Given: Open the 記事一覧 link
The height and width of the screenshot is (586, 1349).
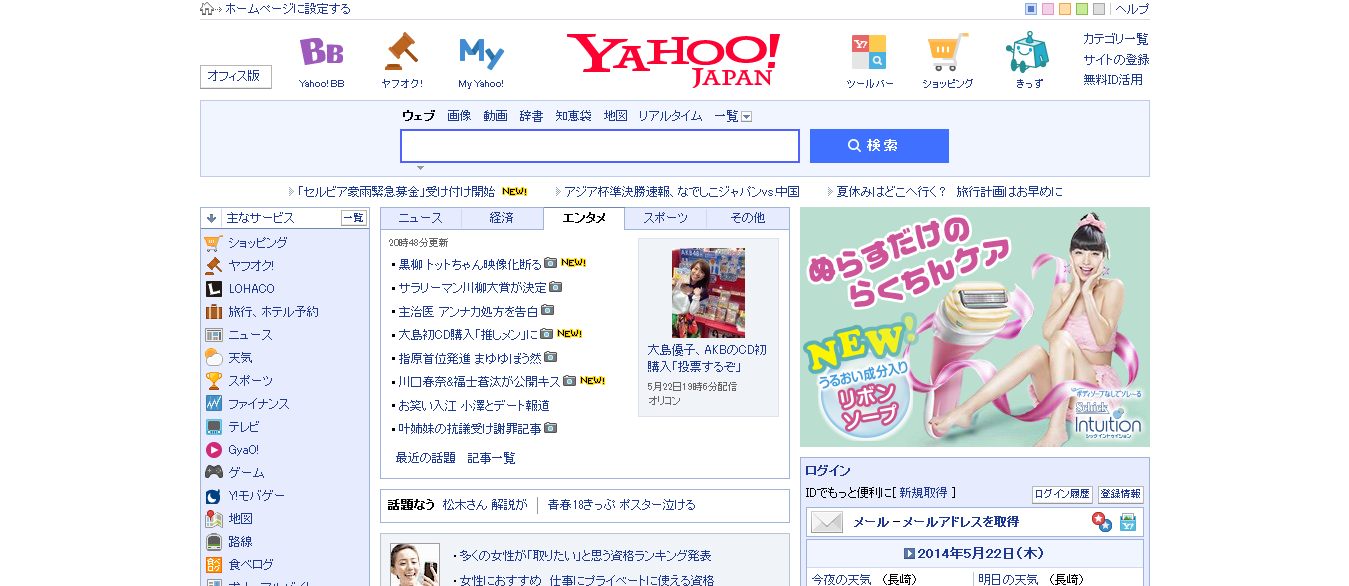Looking at the screenshot, I should click(x=492, y=458).
